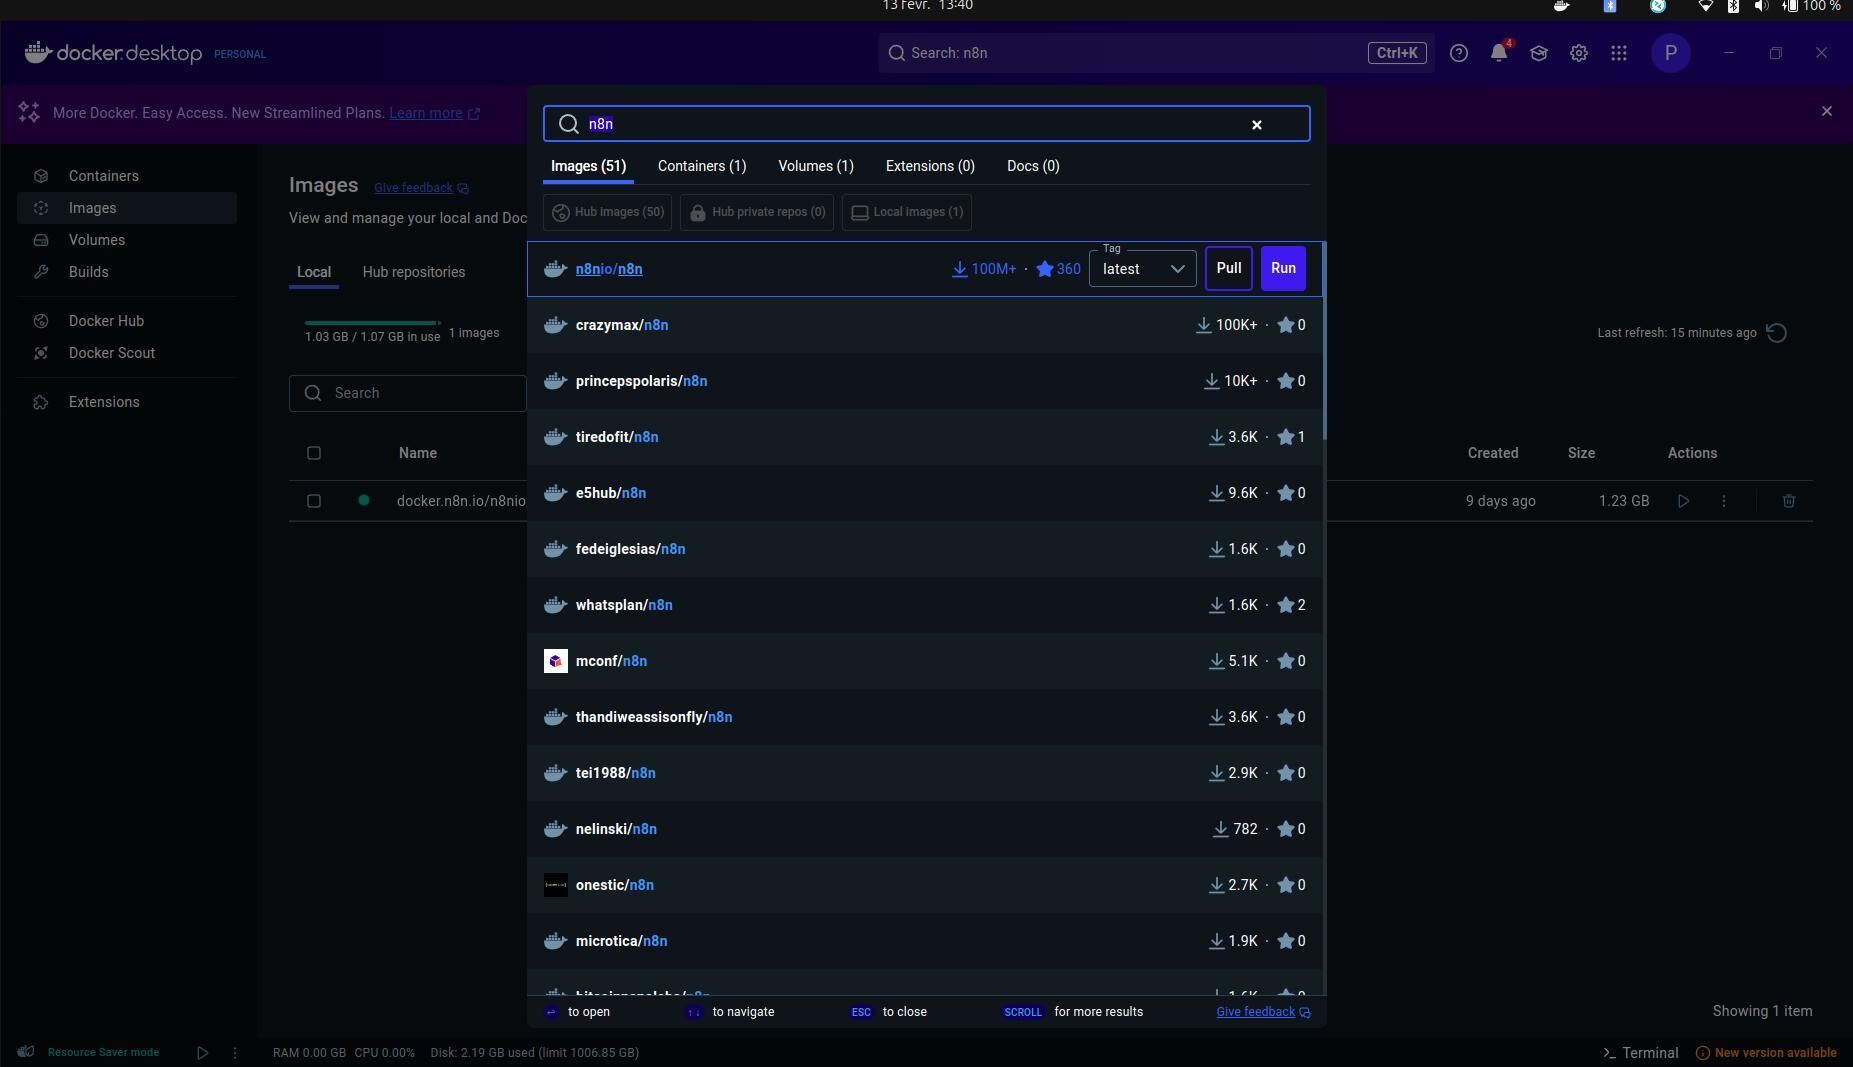Open Docker Scout in the sidebar
This screenshot has width=1853, height=1067.
(x=127, y=353)
